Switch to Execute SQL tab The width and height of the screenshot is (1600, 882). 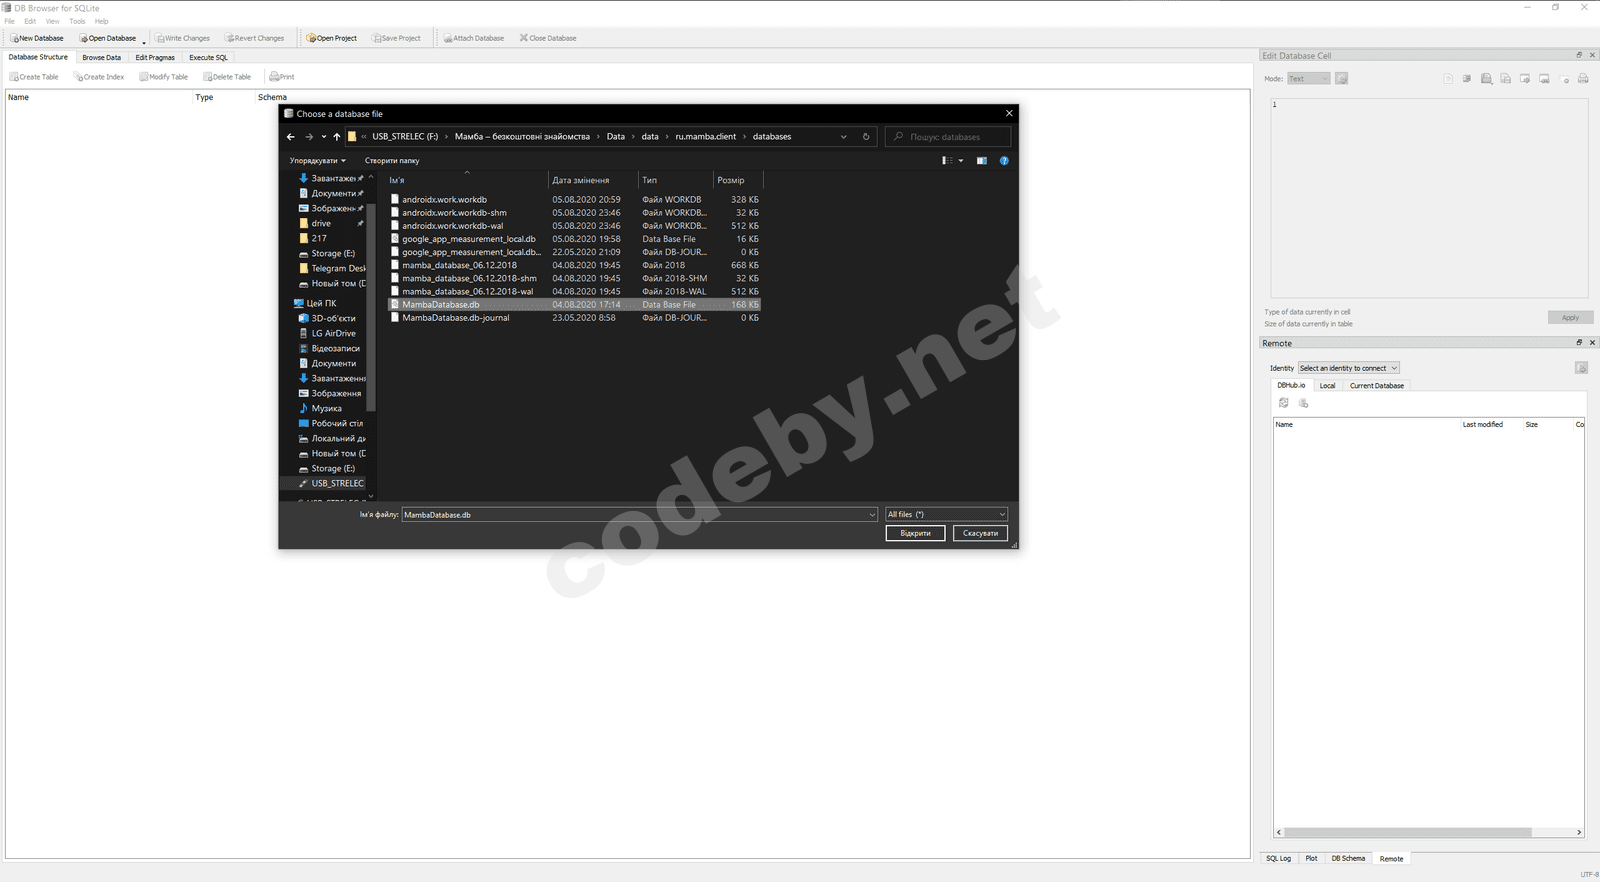point(208,58)
